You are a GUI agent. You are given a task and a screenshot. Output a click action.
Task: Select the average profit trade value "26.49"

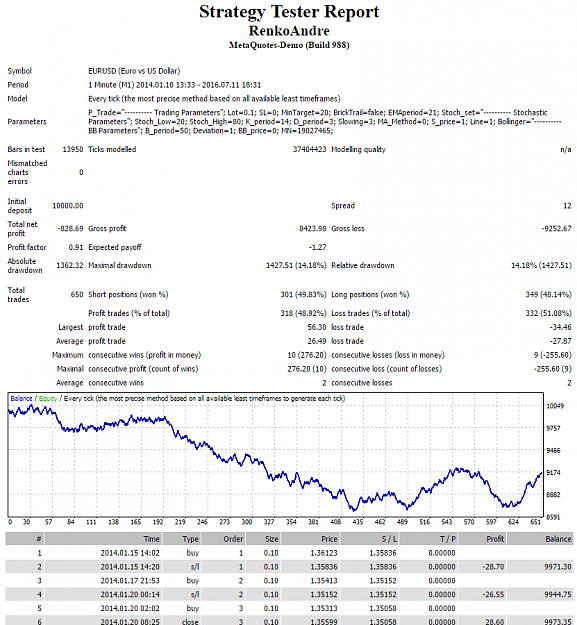click(x=317, y=341)
